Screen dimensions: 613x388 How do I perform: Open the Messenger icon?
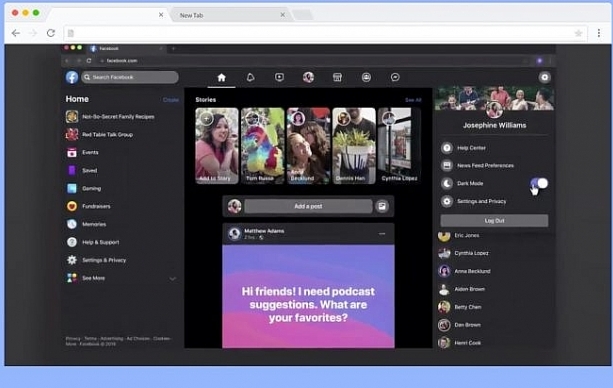point(395,77)
